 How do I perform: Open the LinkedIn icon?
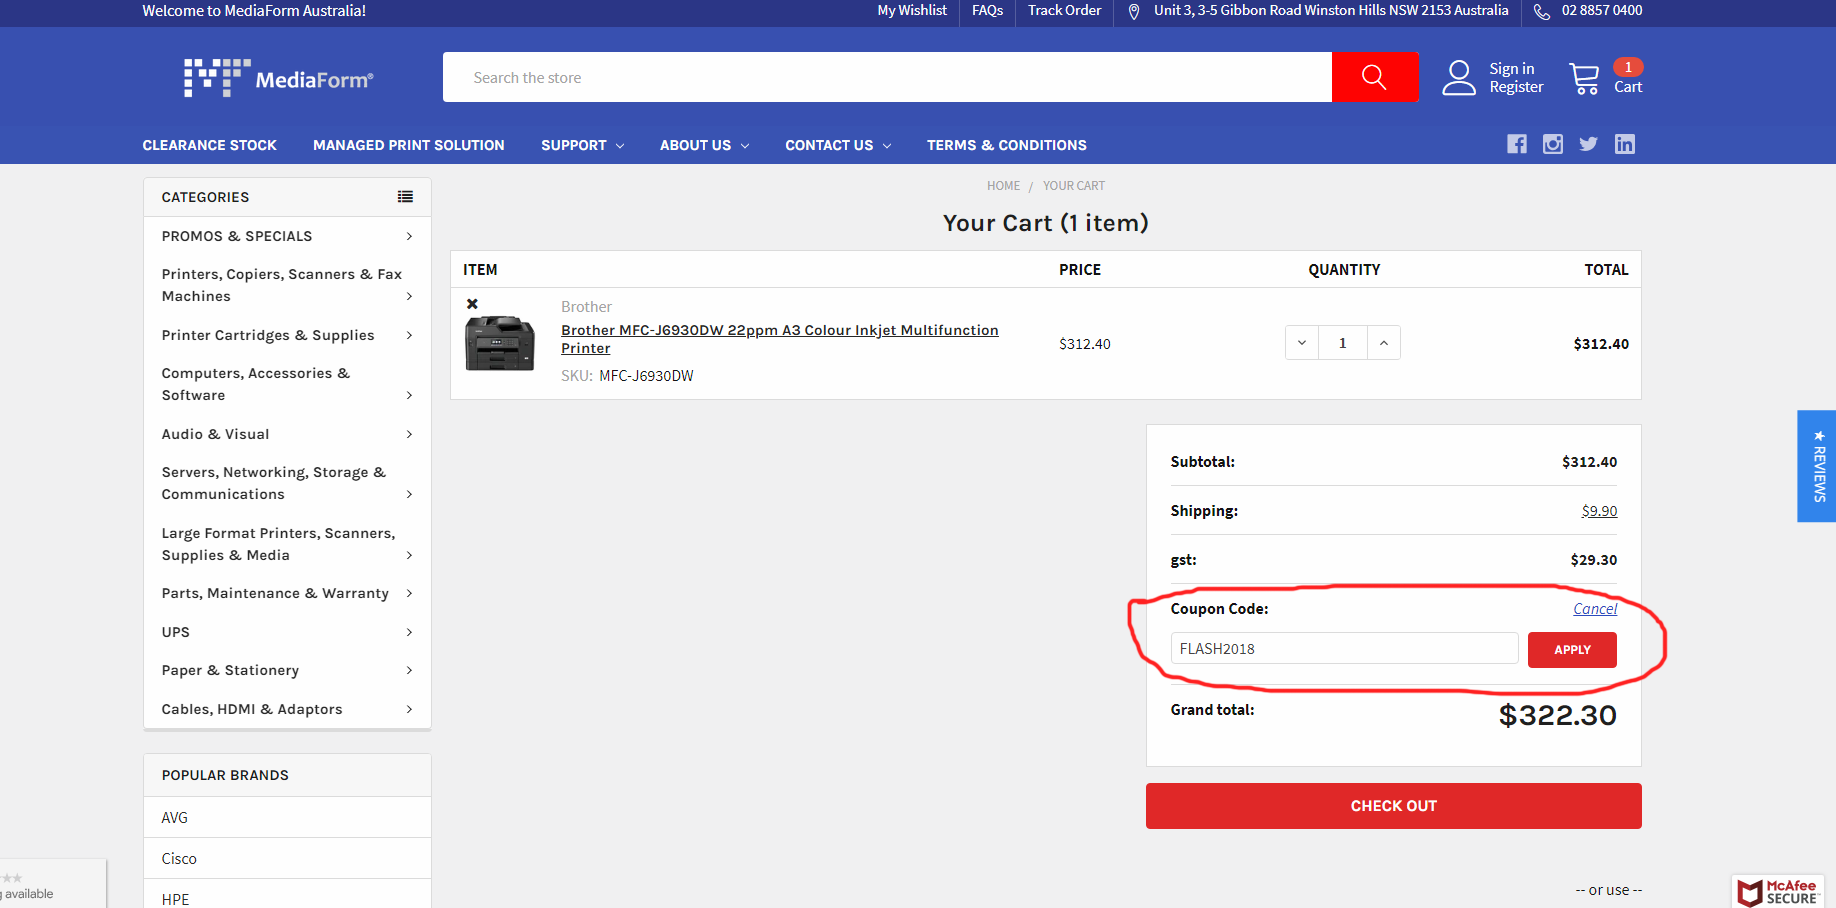1625,144
